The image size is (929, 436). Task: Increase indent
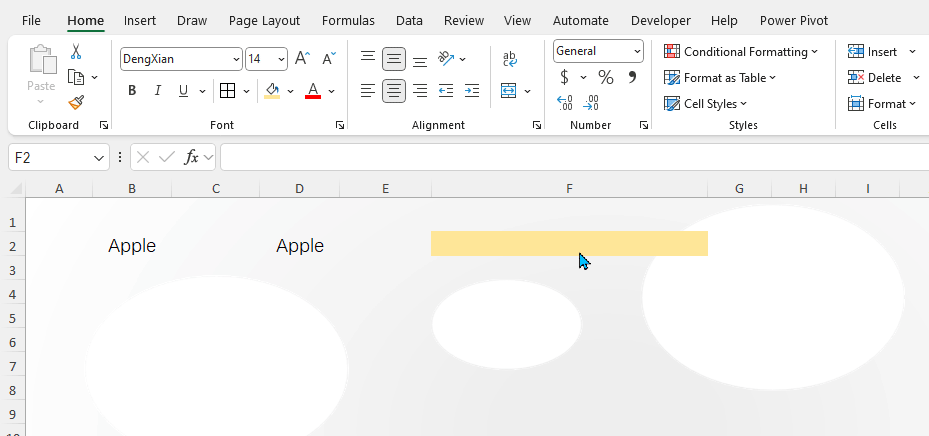(x=472, y=91)
